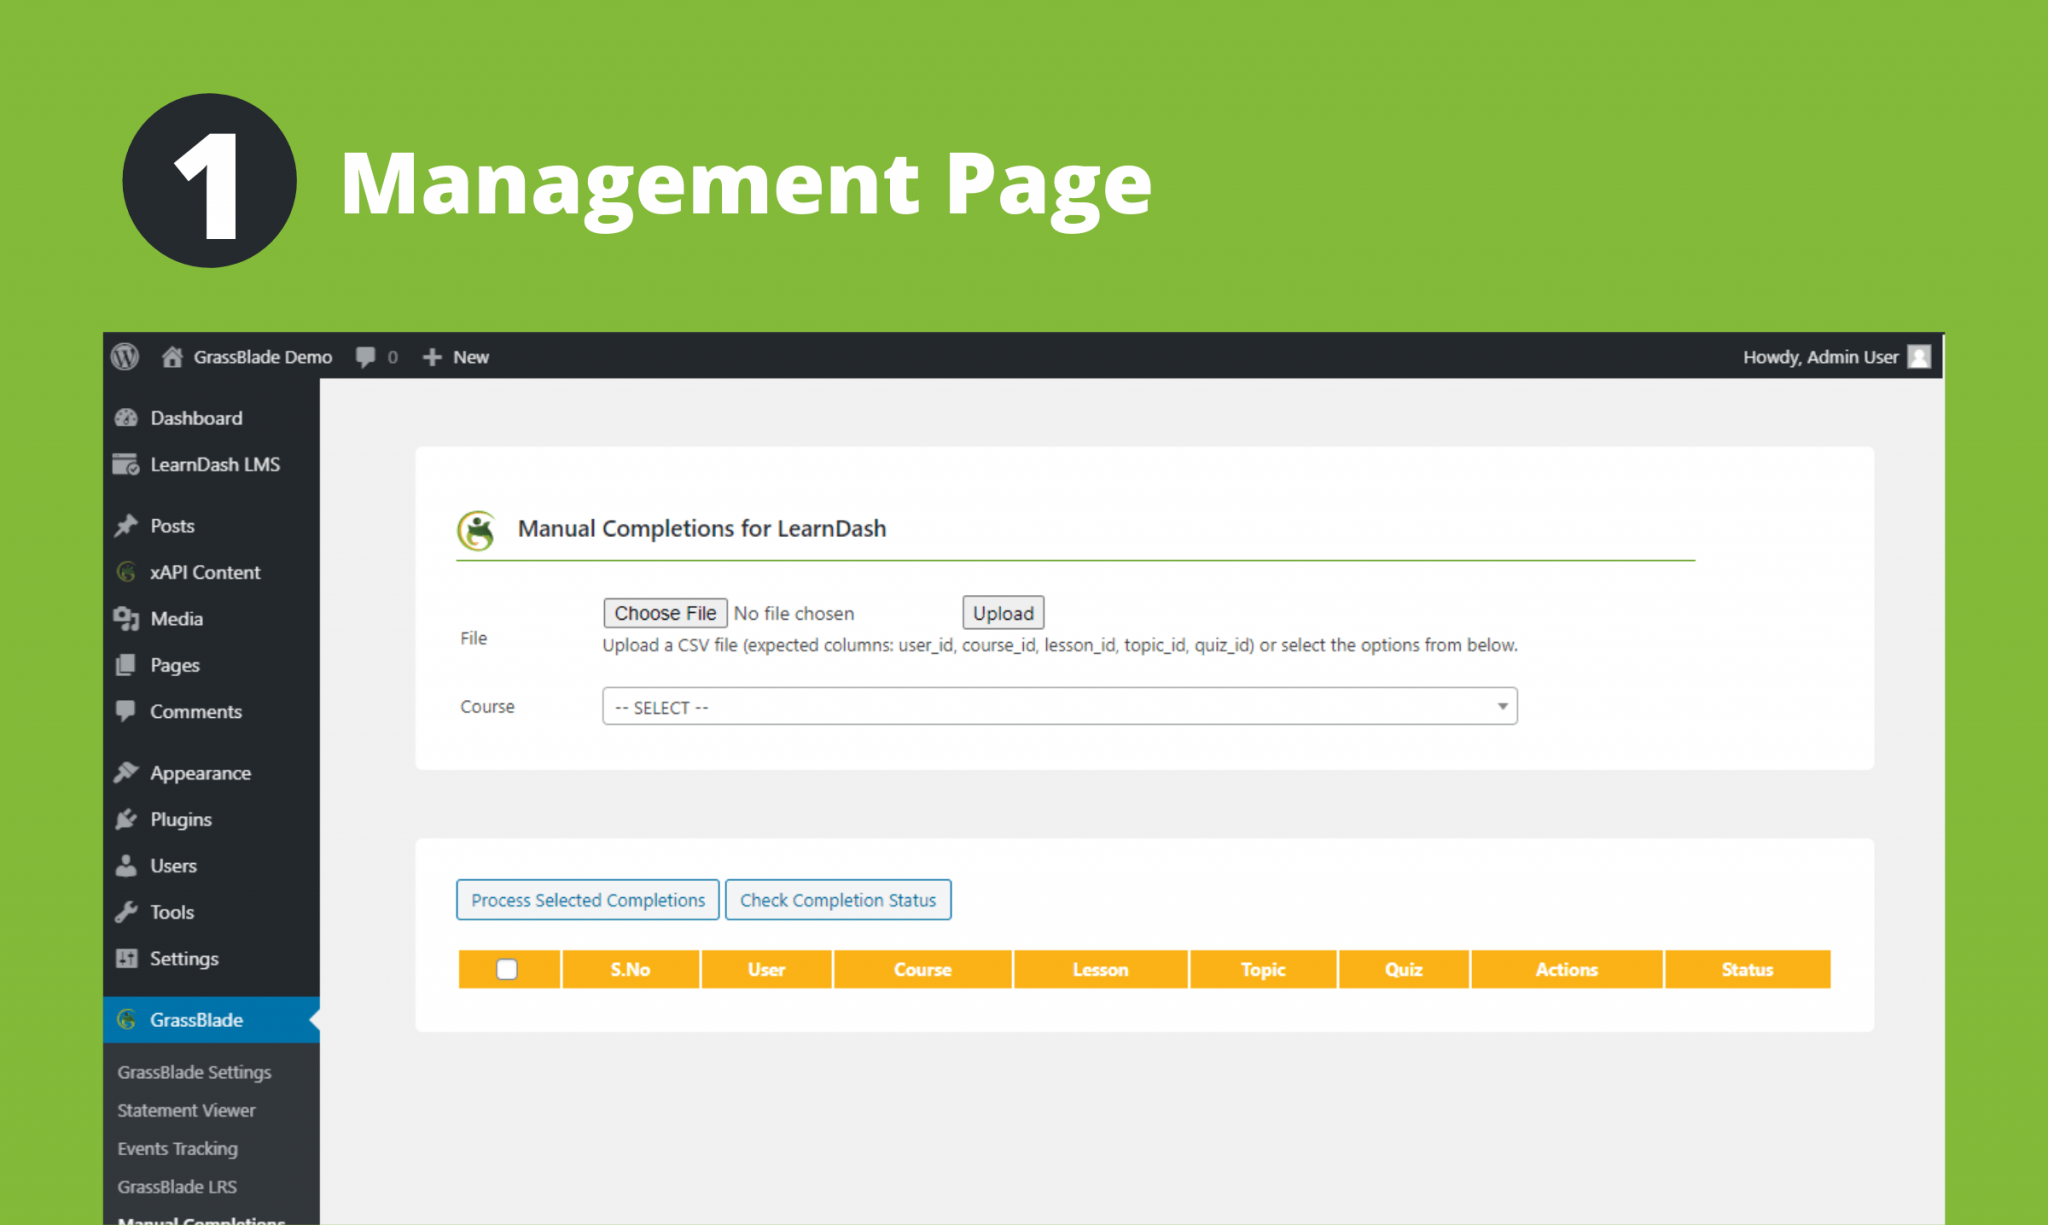This screenshot has height=1225, width=2048.
Task: Open GrassBlade Settings from the submenu
Action: 194,1071
